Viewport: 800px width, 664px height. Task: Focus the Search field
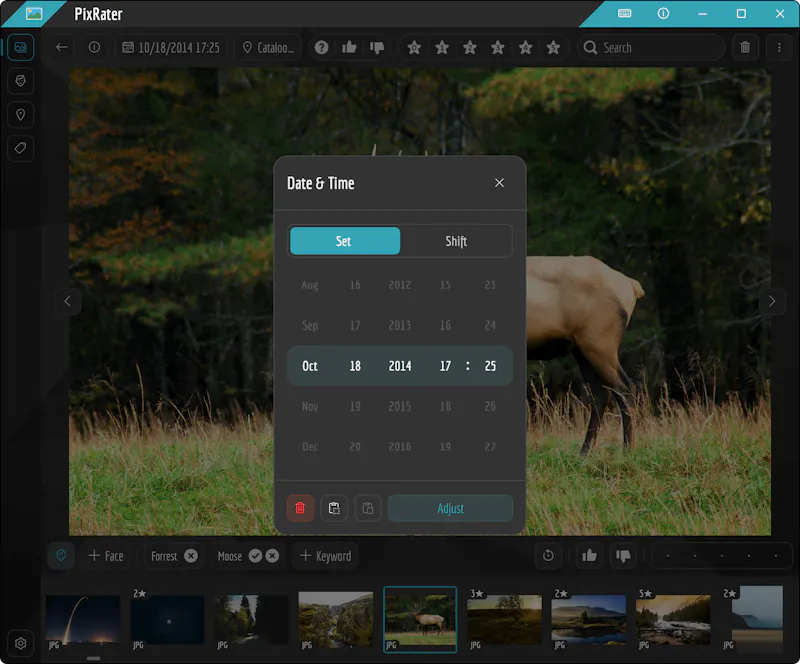coord(651,47)
